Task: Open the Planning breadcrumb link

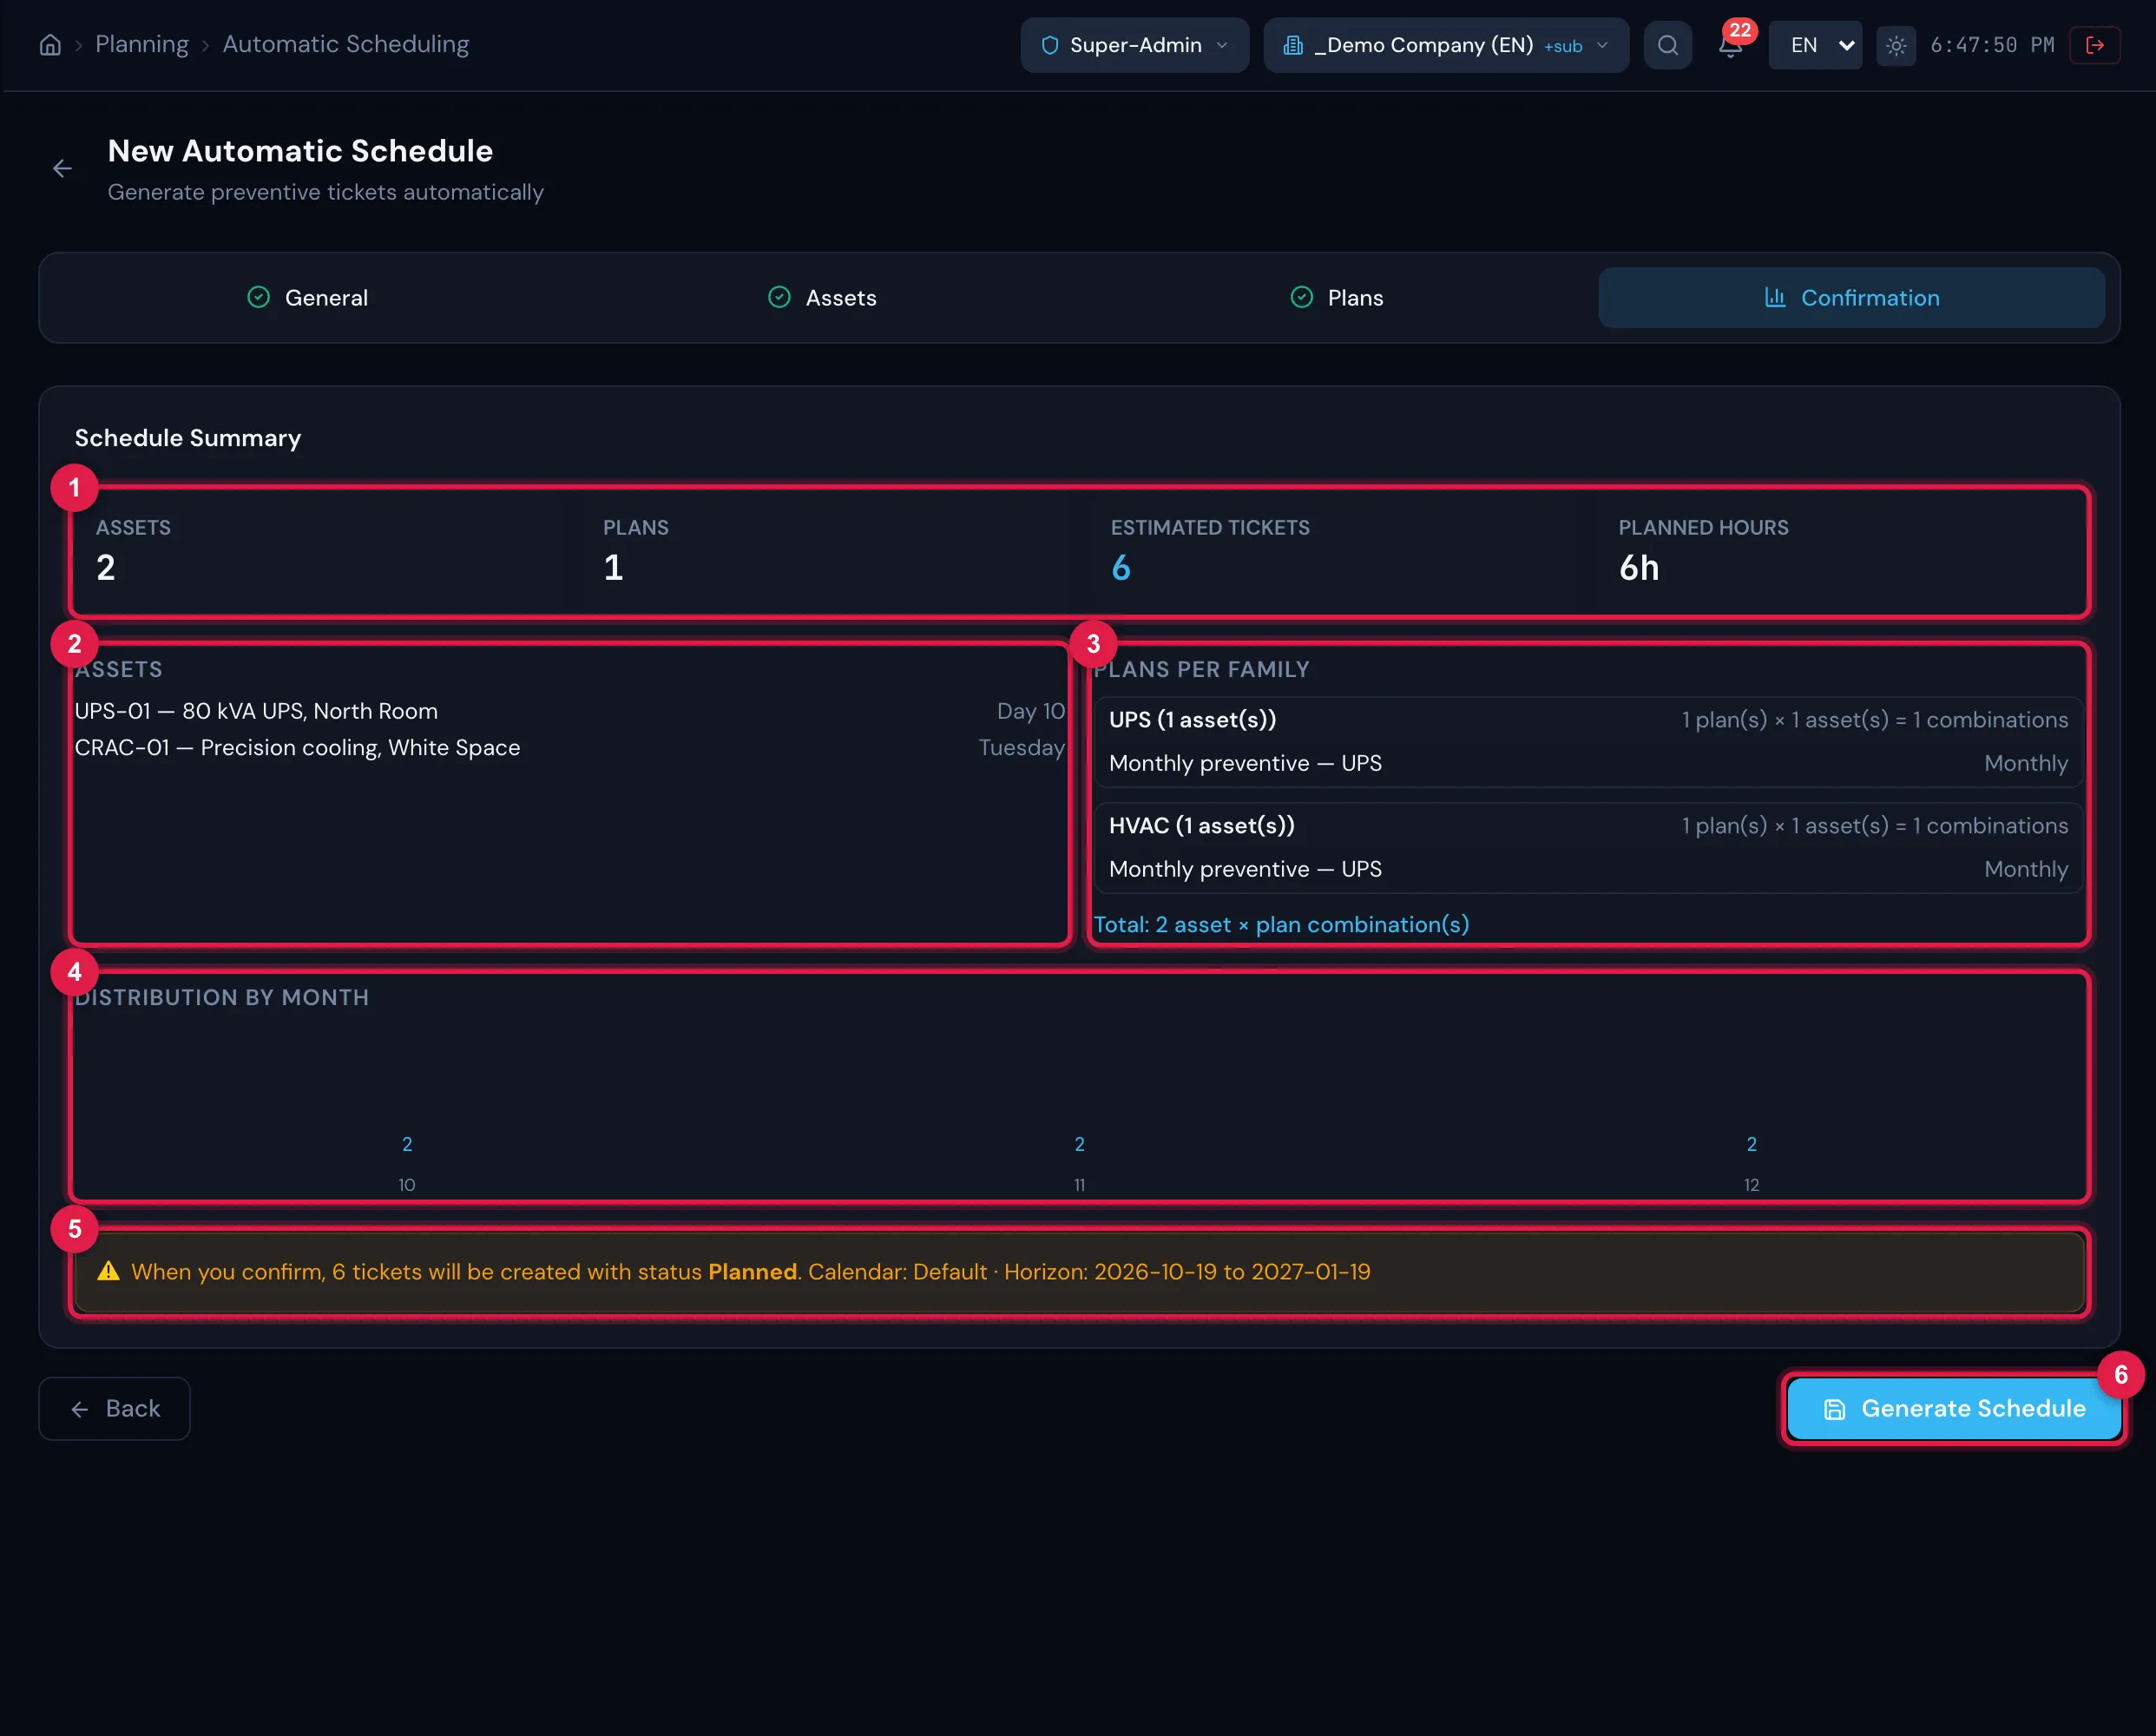Action: click(x=142, y=44)
